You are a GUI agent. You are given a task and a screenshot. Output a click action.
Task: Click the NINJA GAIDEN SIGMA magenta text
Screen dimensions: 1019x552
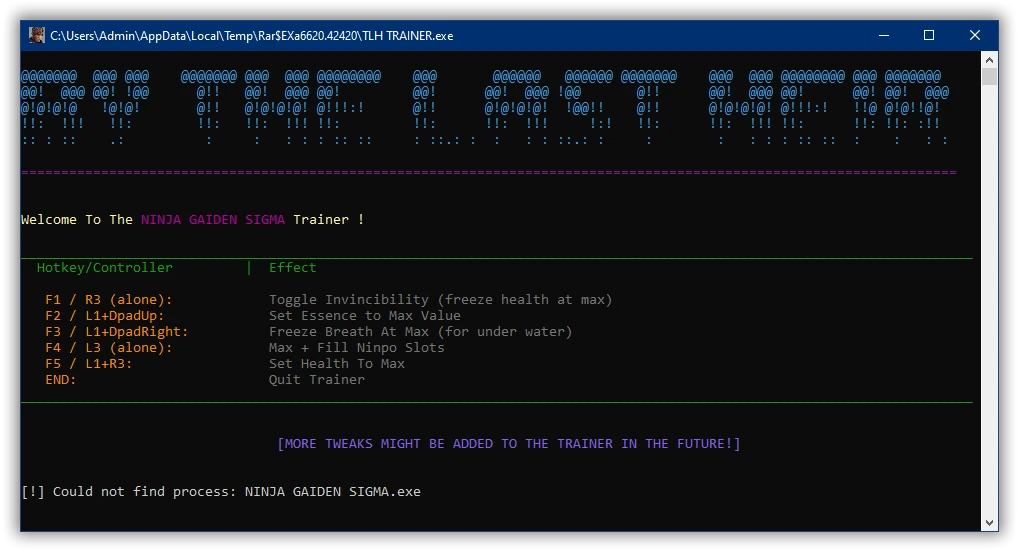tap(213, 220)
